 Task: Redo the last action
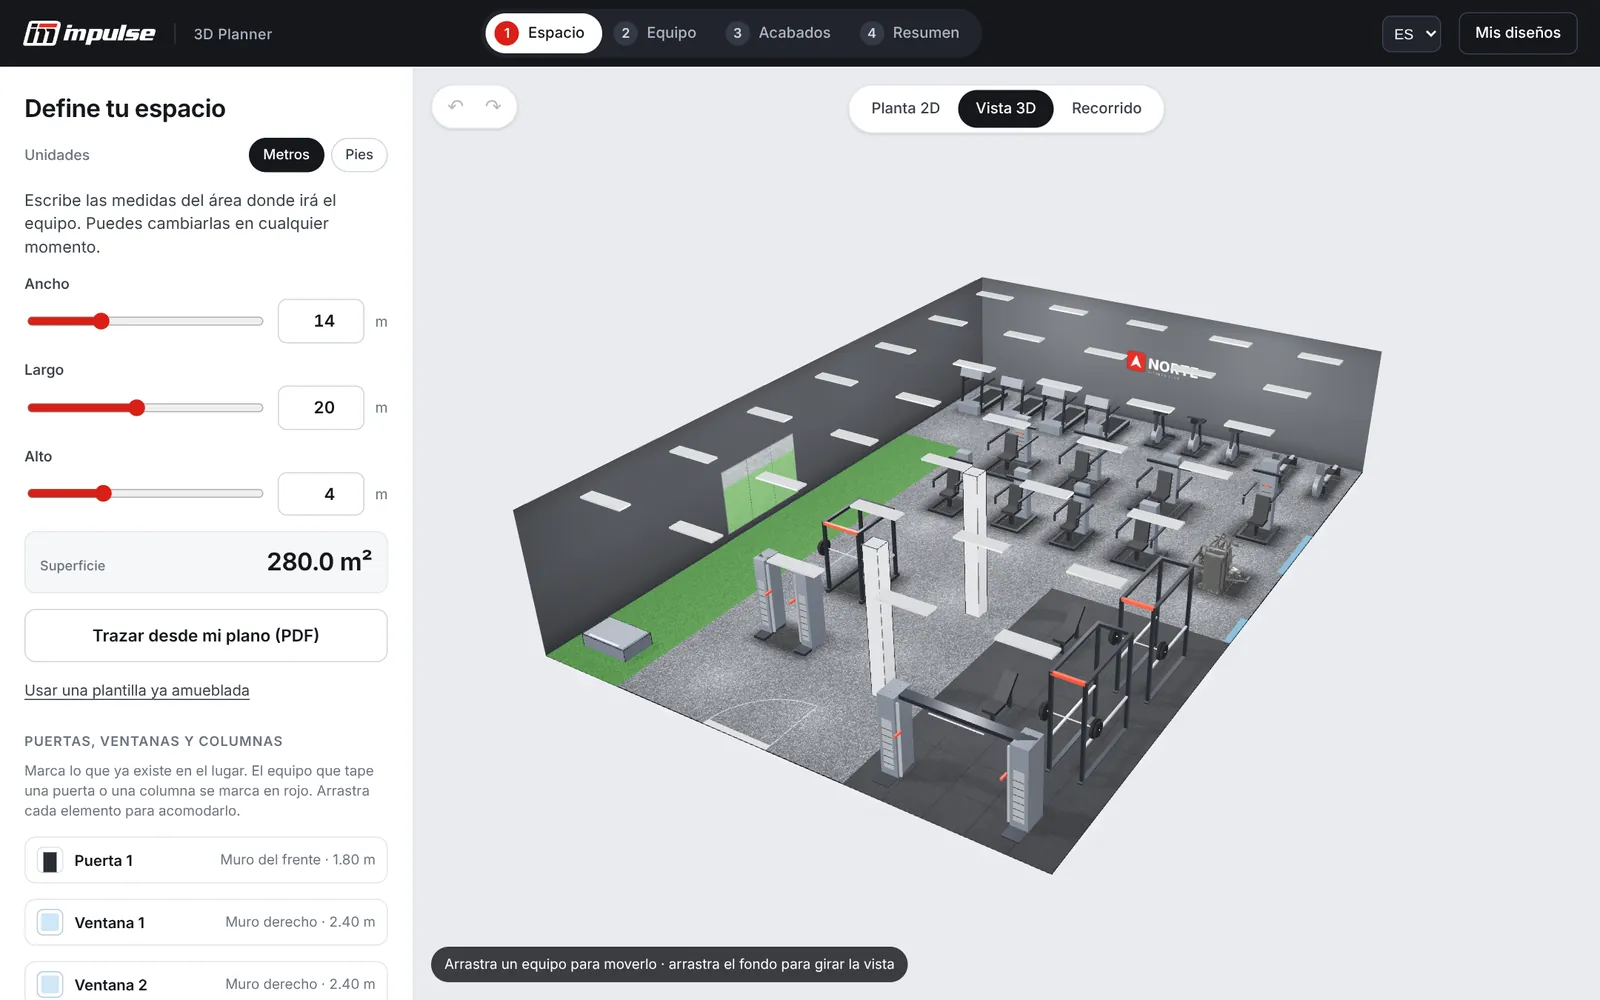(x=493, y=106)
